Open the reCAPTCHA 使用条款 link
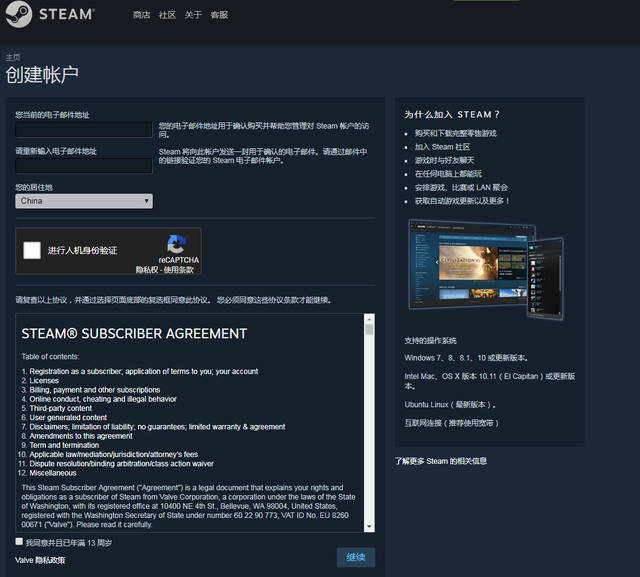Viewport: 640px width, 577px height. (x=178, y=270)
